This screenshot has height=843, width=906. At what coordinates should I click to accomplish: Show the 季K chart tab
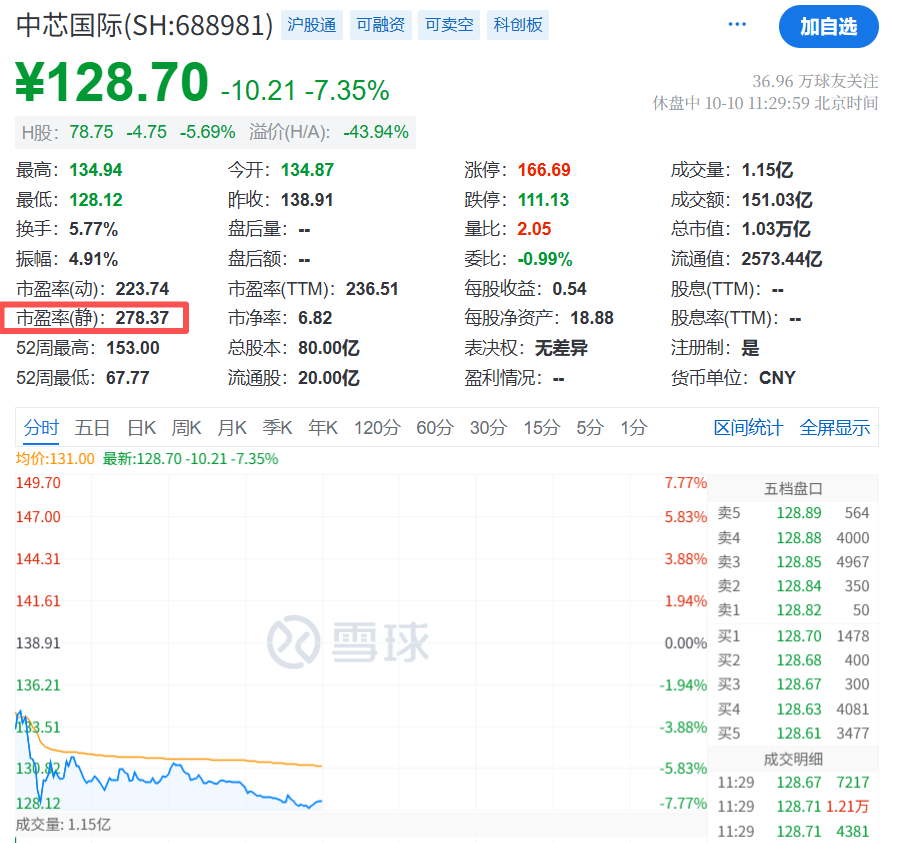(x=277, y=428)
